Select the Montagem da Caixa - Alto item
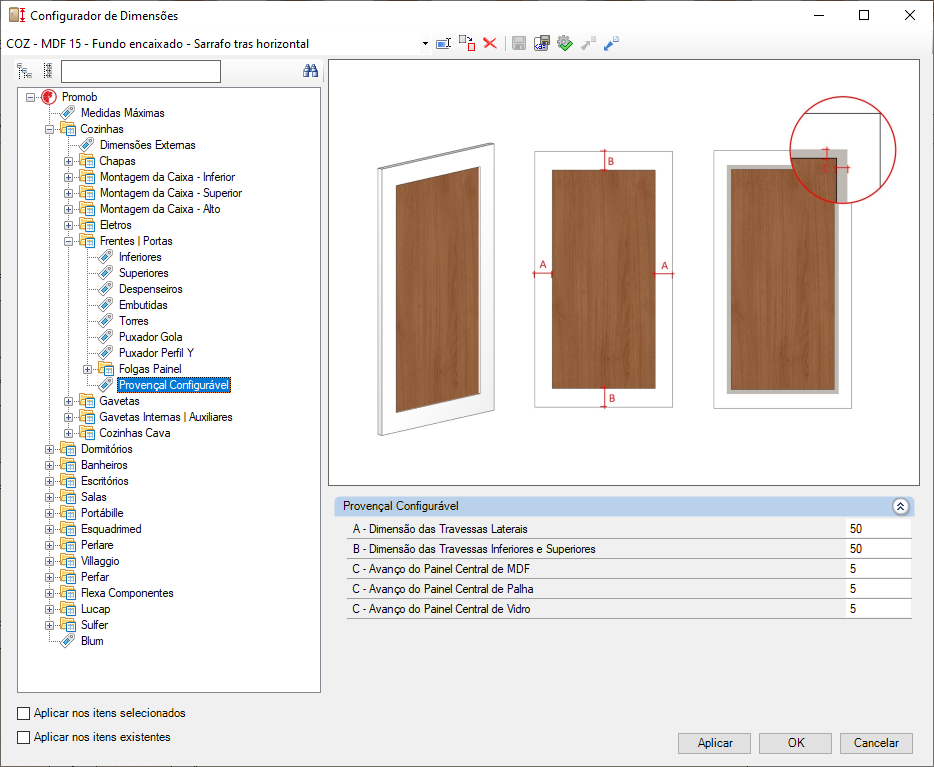 pyautogui.click(x=160, y=209)
